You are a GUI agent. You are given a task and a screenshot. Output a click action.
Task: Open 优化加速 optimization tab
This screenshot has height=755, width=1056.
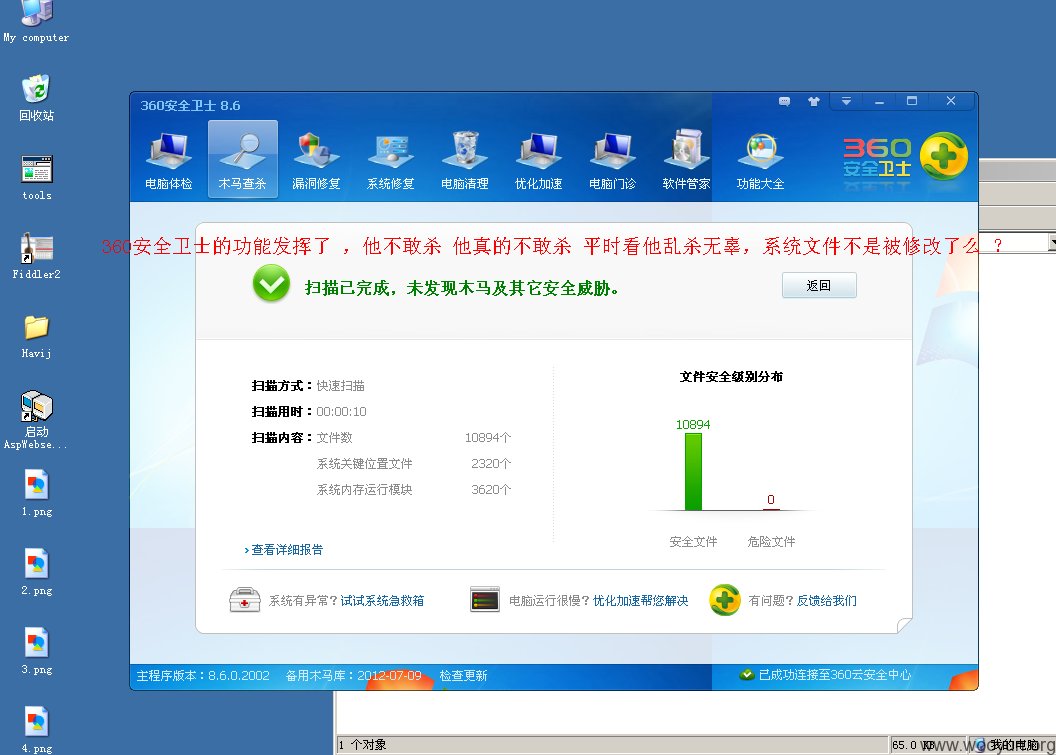click(538, 160)
